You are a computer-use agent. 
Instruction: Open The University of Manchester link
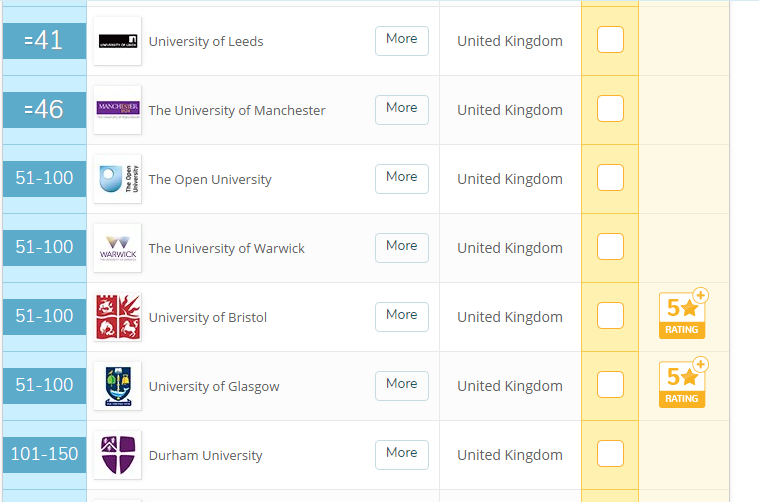point(237,111)
